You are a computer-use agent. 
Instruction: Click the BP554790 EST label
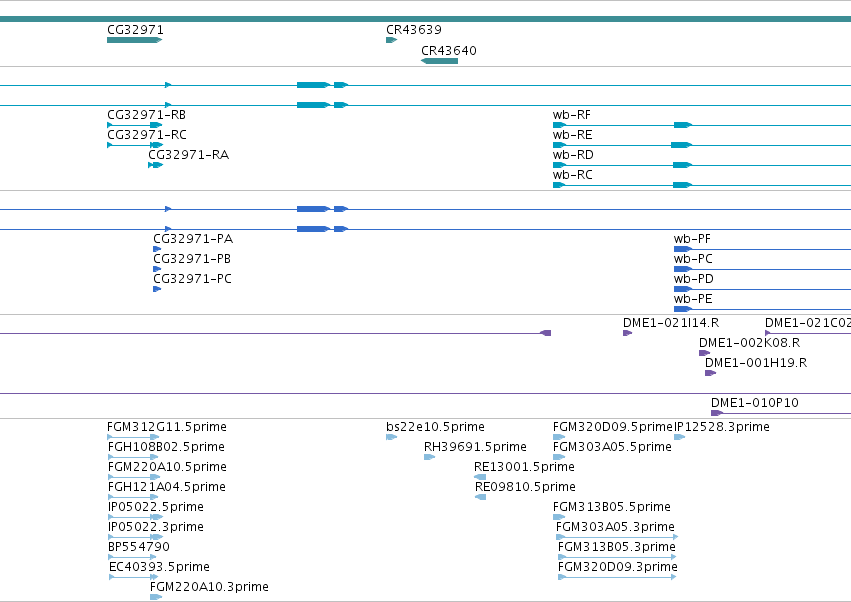pyautogui.click(x=138, y=547)
